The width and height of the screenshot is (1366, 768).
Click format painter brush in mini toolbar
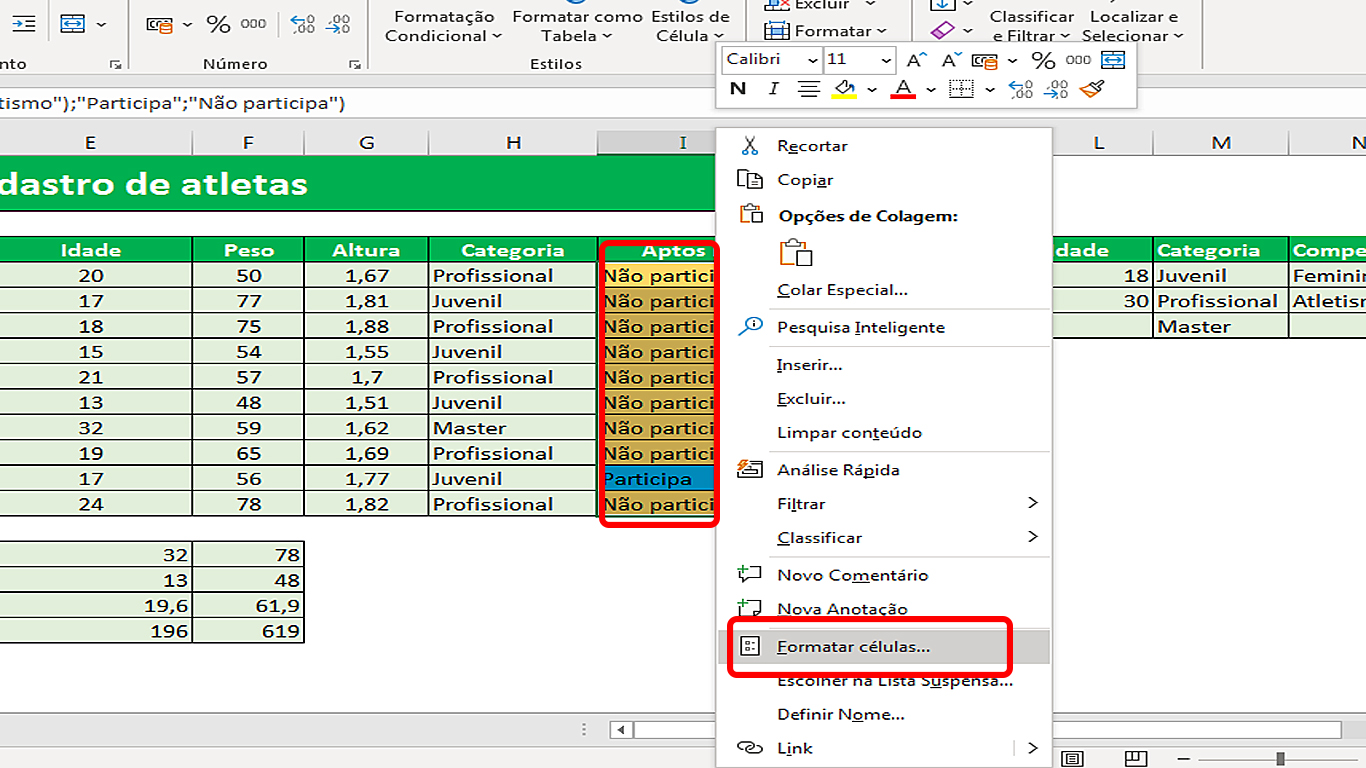click(1091, 89)
